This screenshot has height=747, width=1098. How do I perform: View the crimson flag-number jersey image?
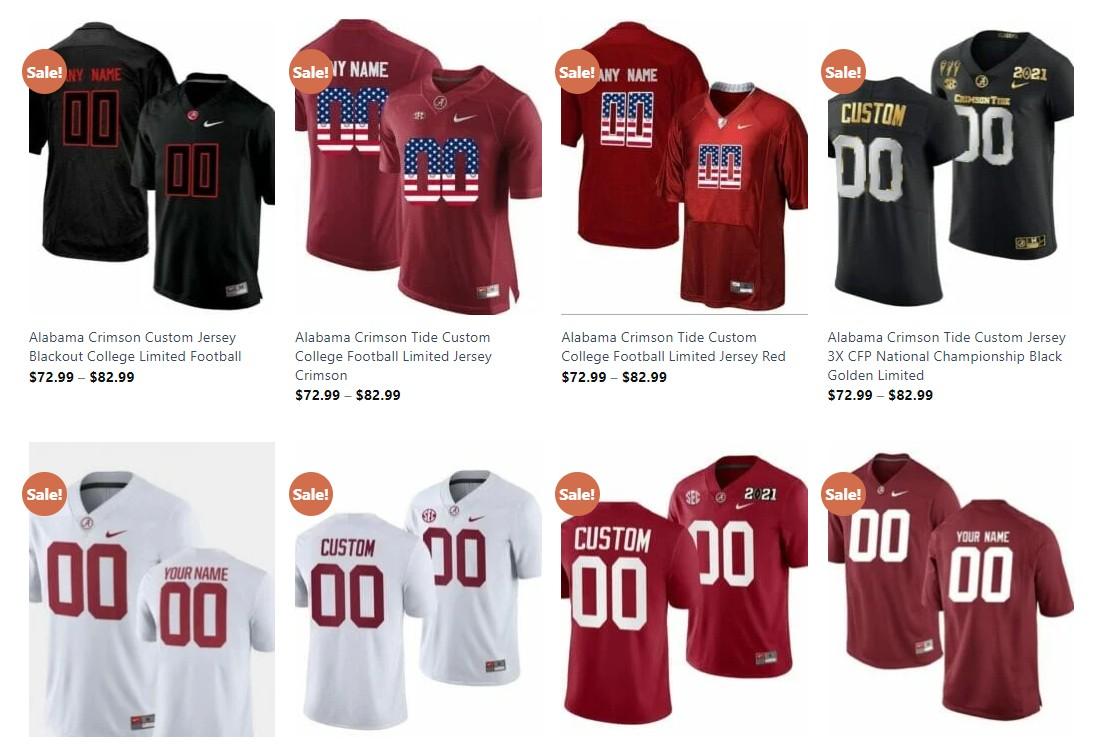(418, 167)
